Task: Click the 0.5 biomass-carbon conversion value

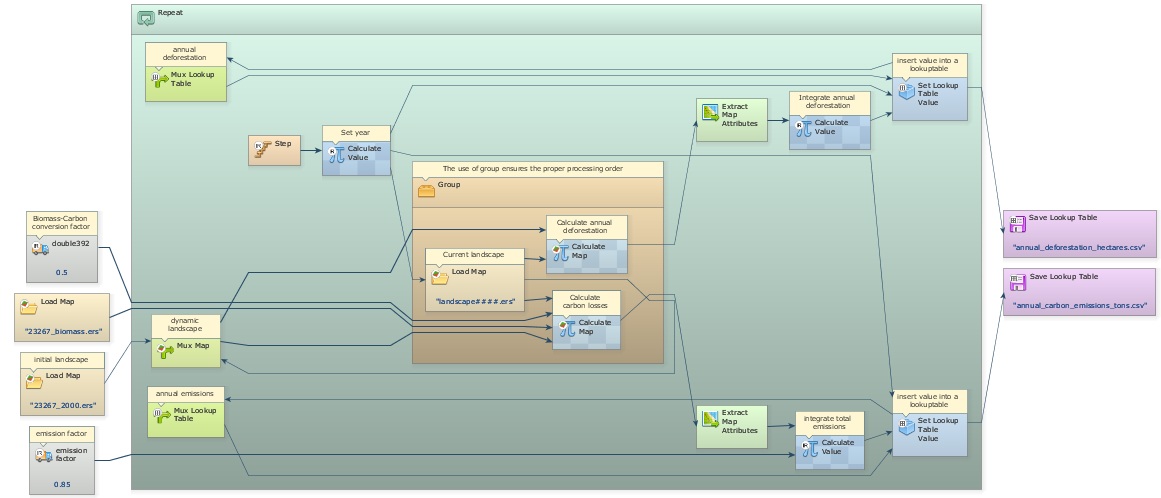Action: point(61,272)
